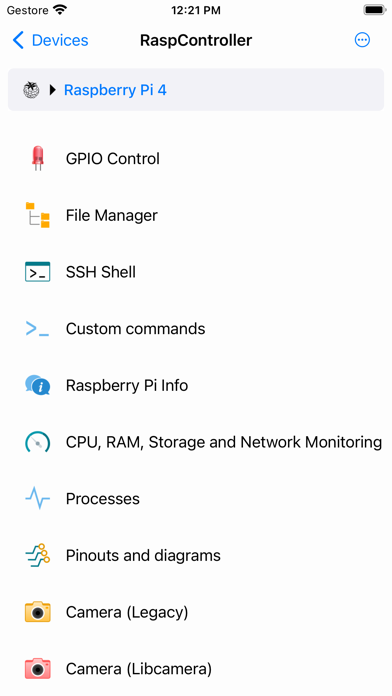Open the more options ellipsis menu
Image resolution: width=392 pixels, height=696 pixels.
[362, 40]
